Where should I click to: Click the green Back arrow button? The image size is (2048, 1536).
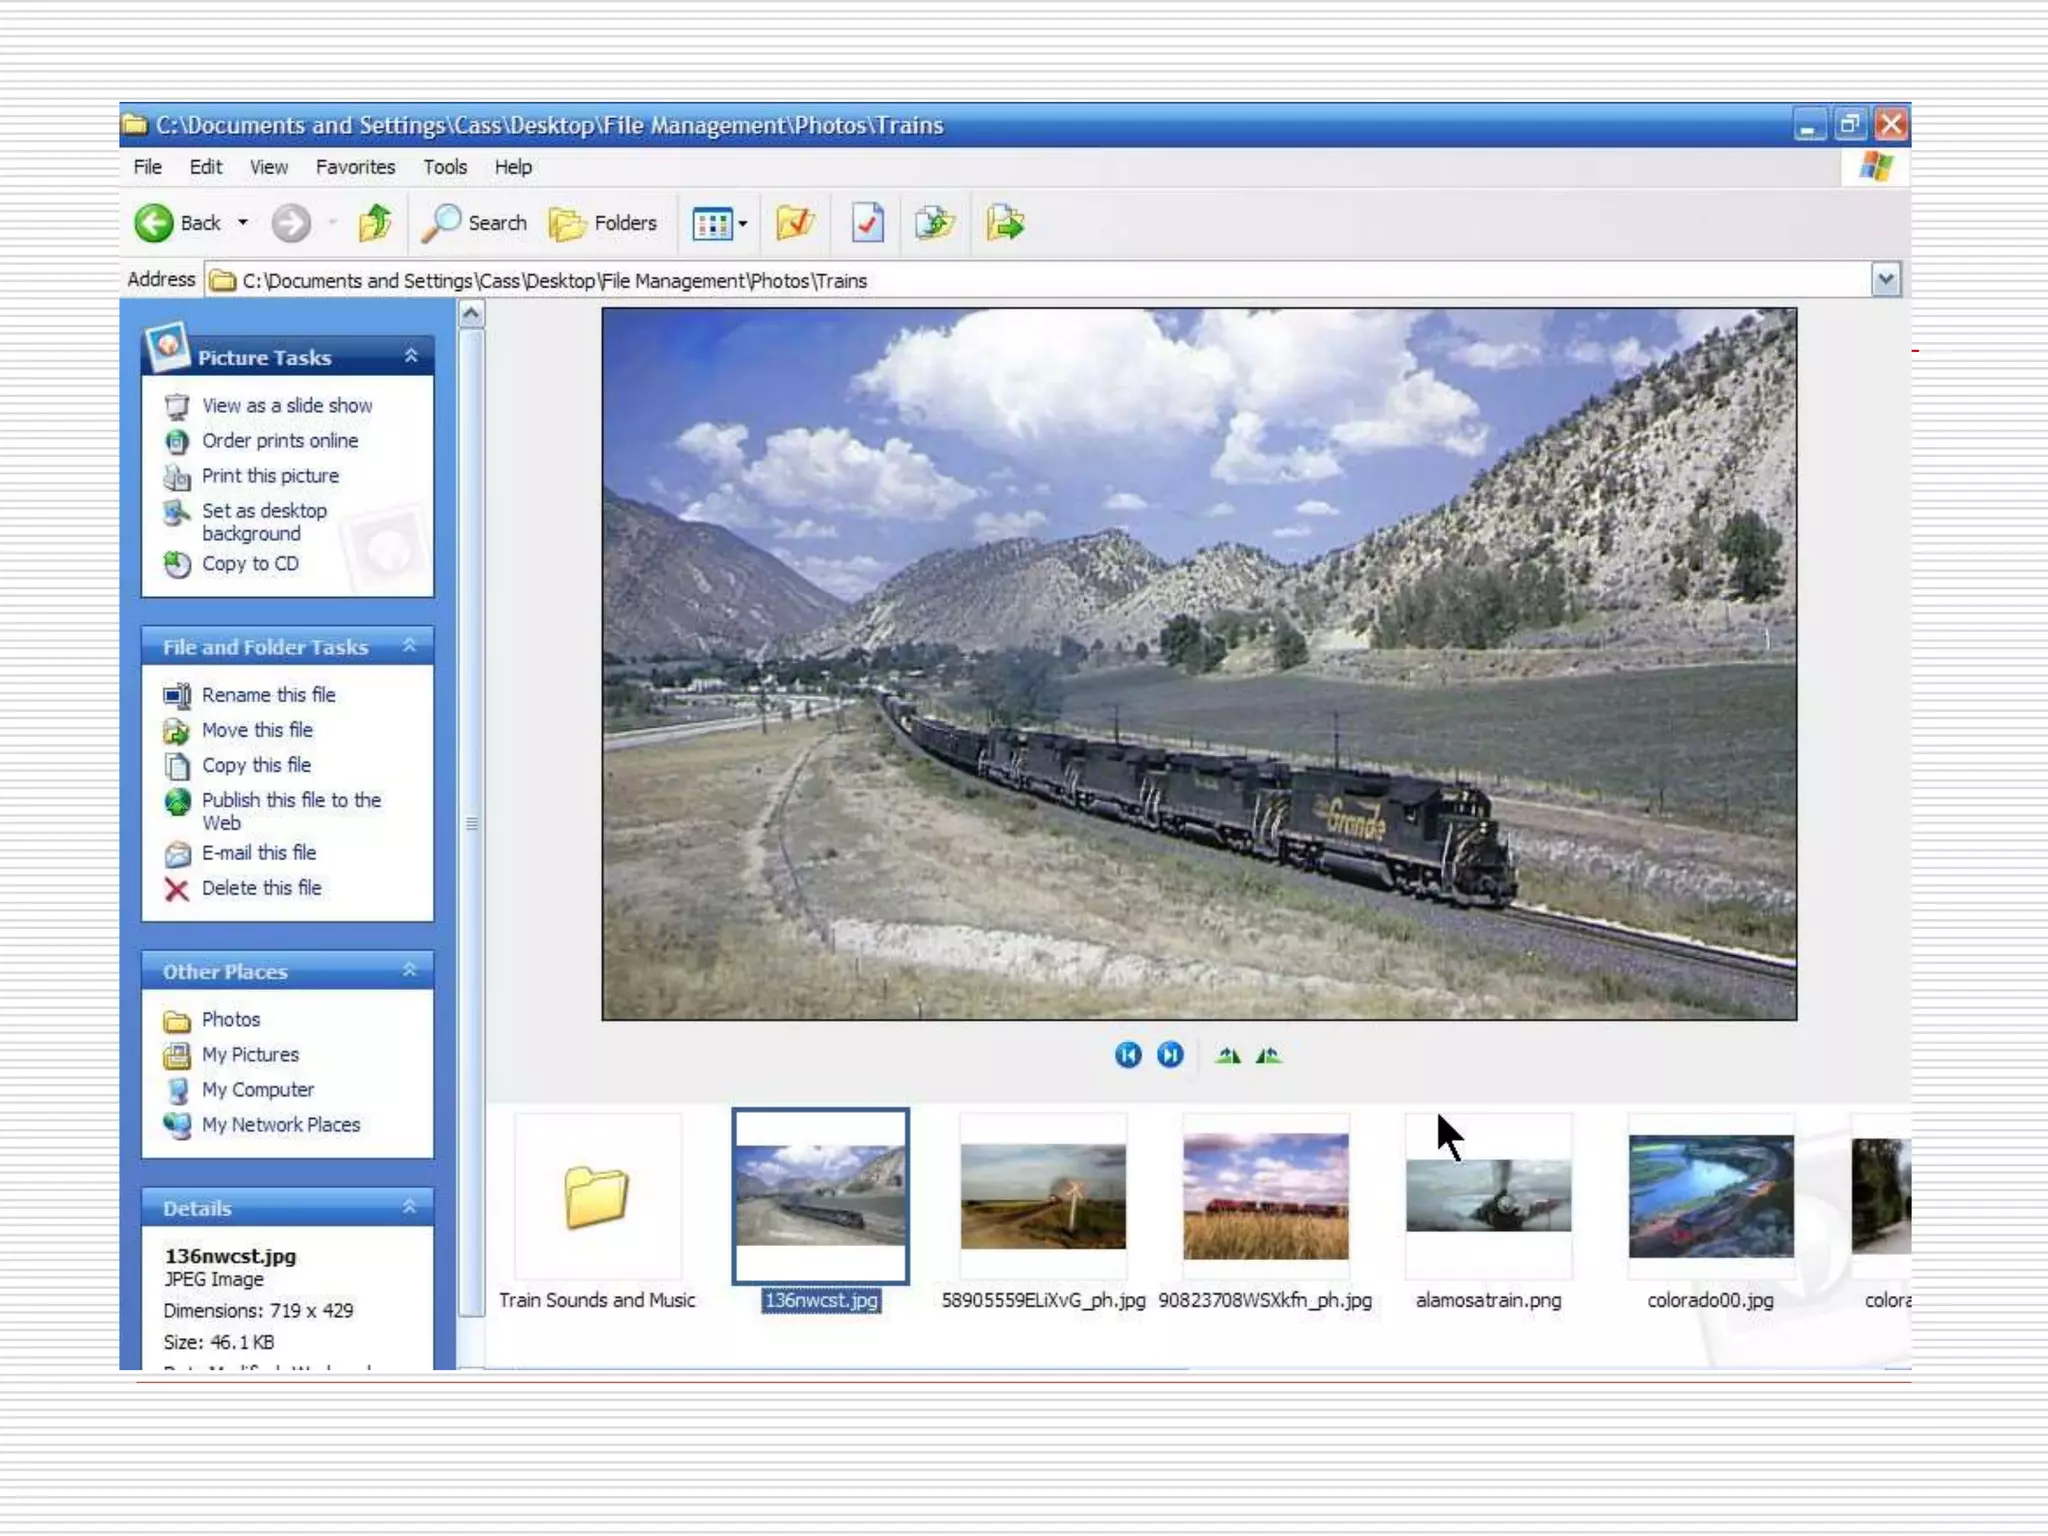tap(154, 223)
